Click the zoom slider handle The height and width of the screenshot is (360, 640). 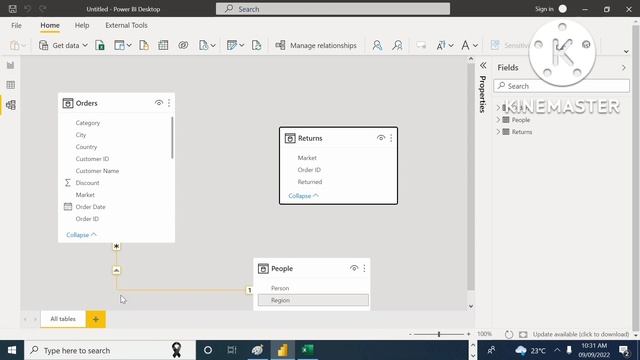pyautogui.click(x=439, y=334)
